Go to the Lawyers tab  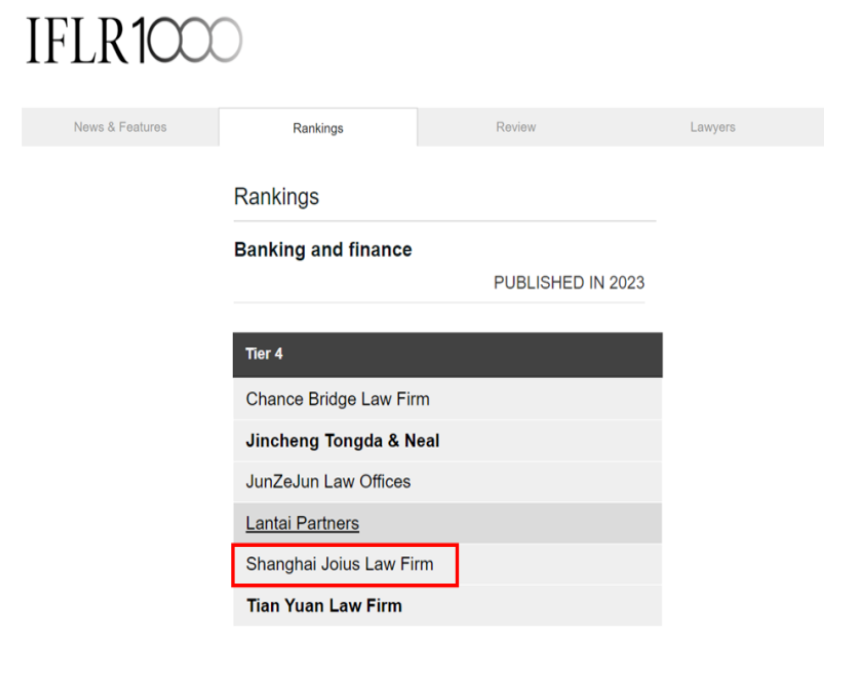pos(712,127)
